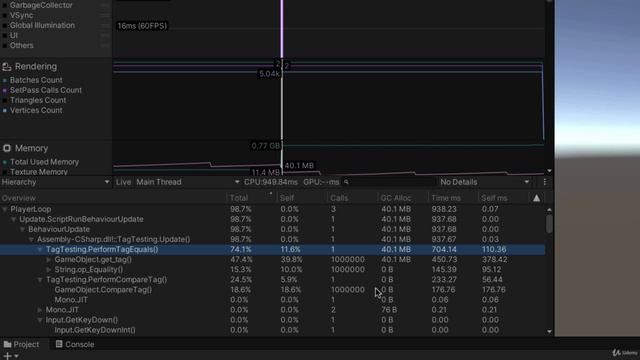Toggle Vertices Count chart series

(4, 110)
